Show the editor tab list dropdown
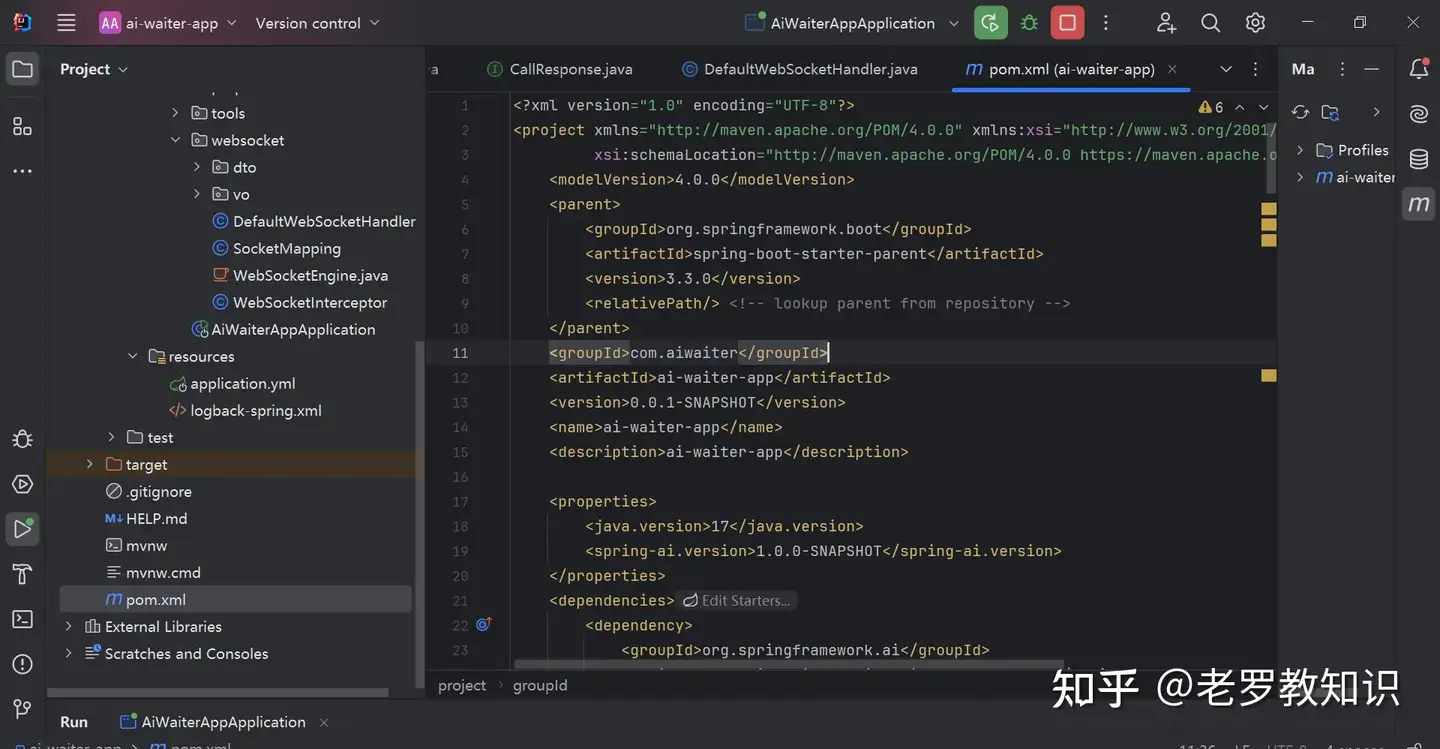Image resolution: width=1440 pixels, height=749 pixels. coord(1226,69)
